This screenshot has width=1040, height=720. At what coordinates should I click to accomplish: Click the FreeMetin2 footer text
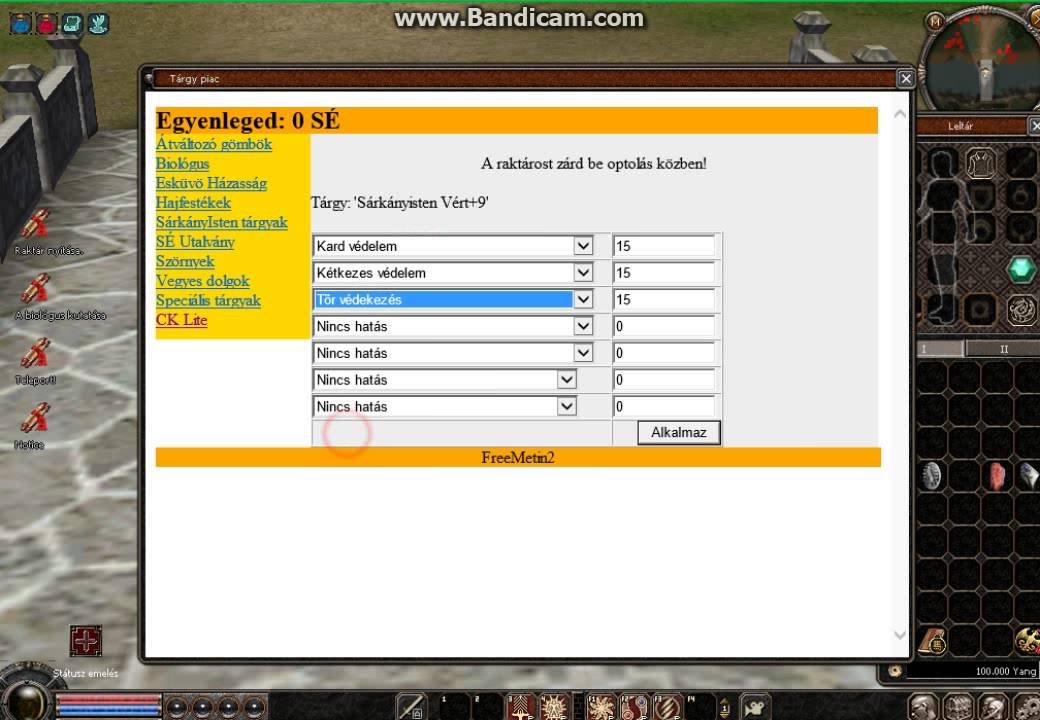[x=518, y=457]
